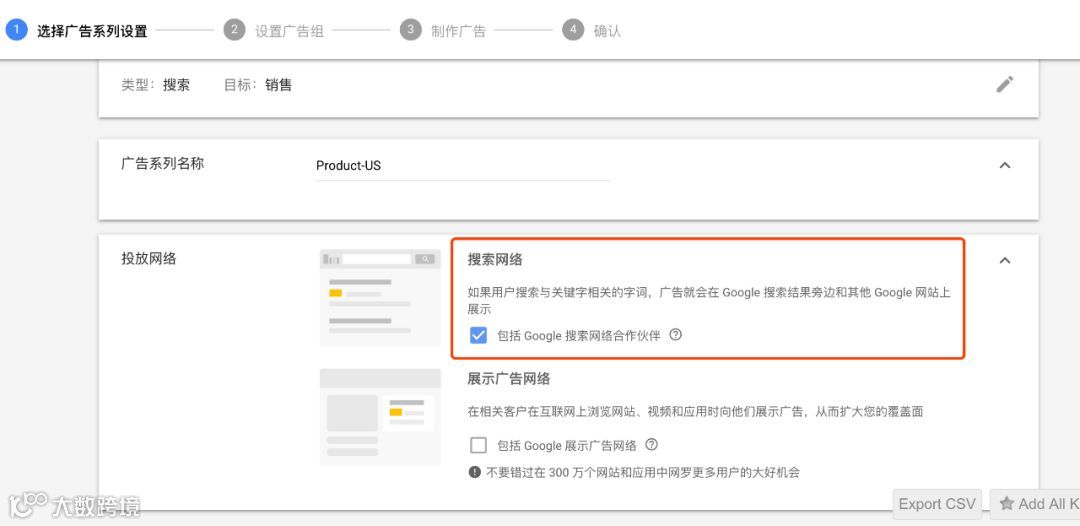Click the 类型: 搜索 text

pos(156,85)
